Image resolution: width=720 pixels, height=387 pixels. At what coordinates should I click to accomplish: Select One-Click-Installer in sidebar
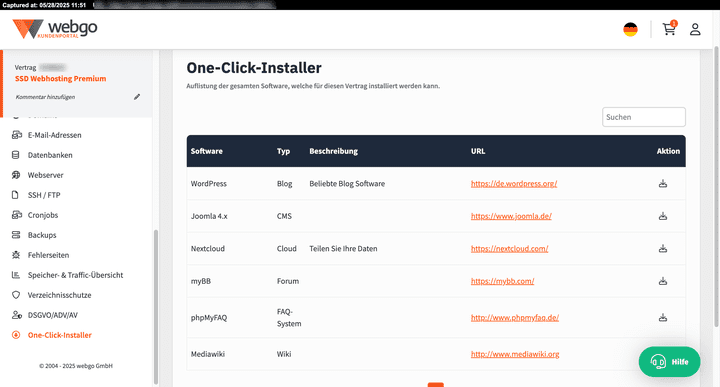(x=60, y=335)
